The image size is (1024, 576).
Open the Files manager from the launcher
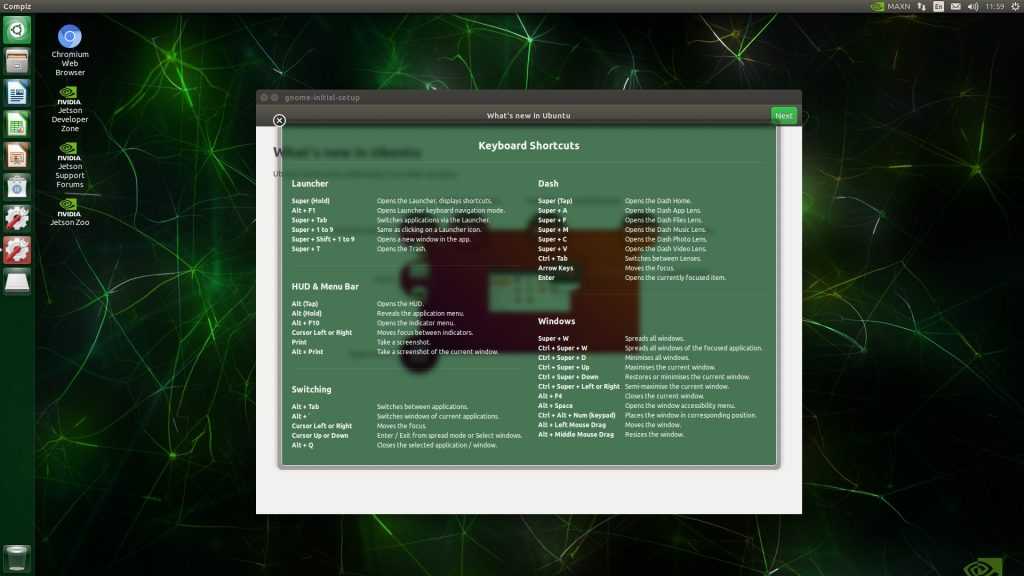(17, 62)
